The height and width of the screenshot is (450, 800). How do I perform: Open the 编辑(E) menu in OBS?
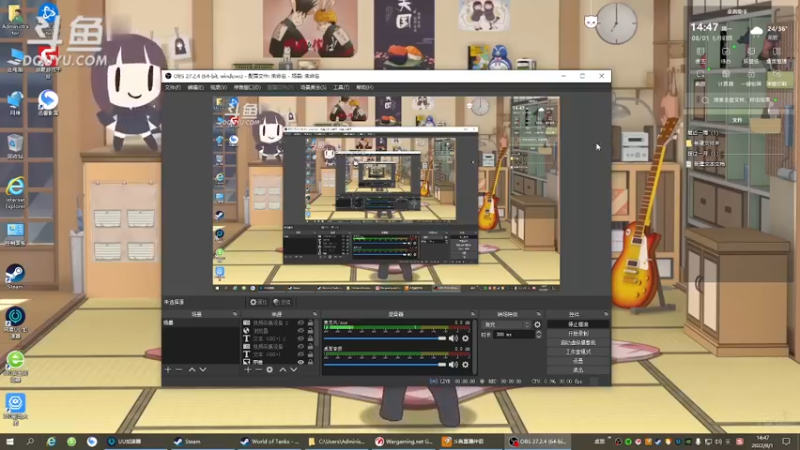[x=195, y=87]
